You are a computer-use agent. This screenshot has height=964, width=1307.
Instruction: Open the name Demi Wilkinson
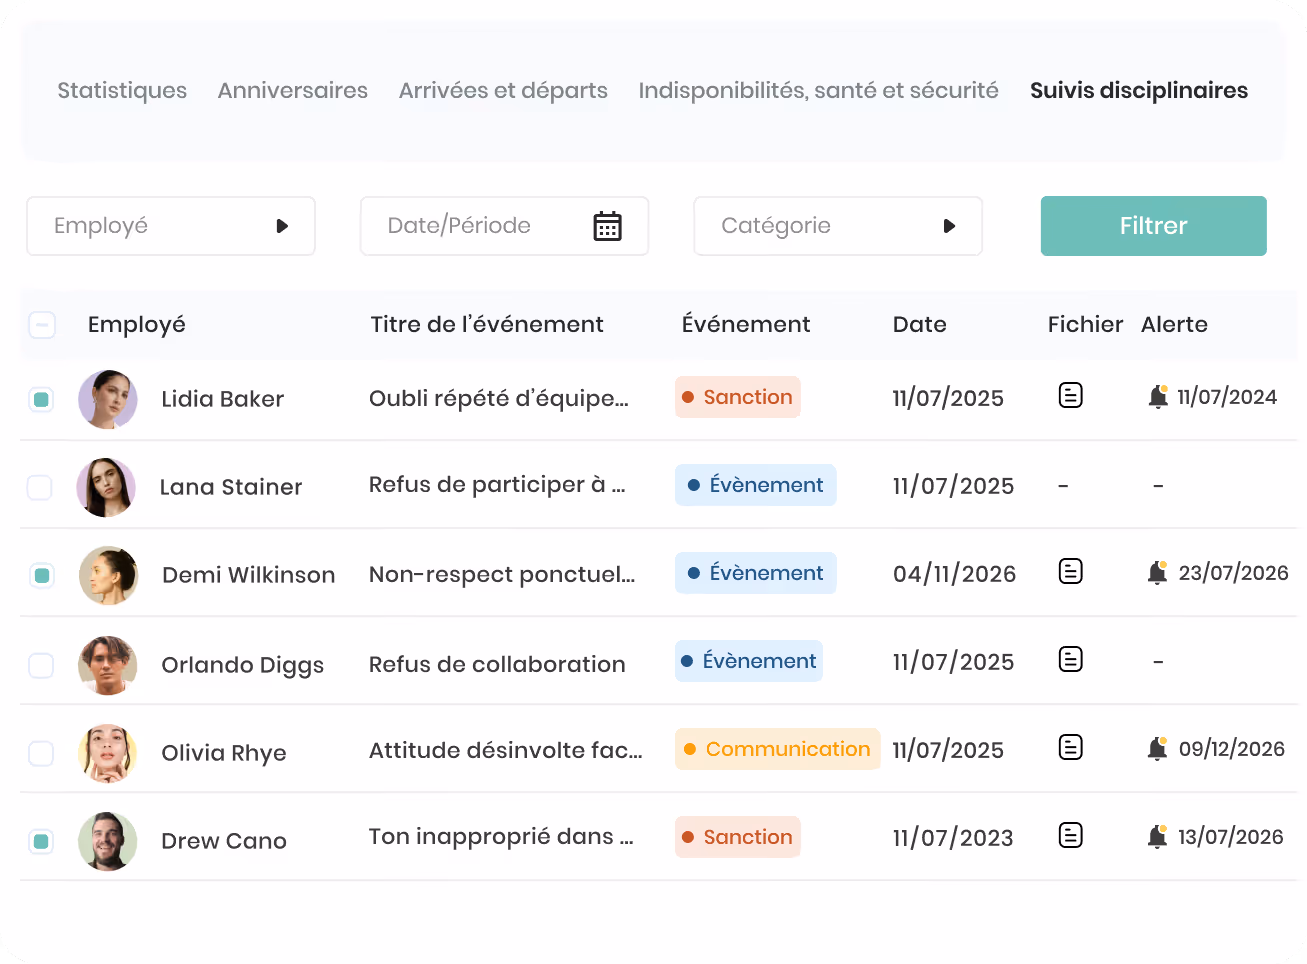pyautogui.click(x=249, y=576)
